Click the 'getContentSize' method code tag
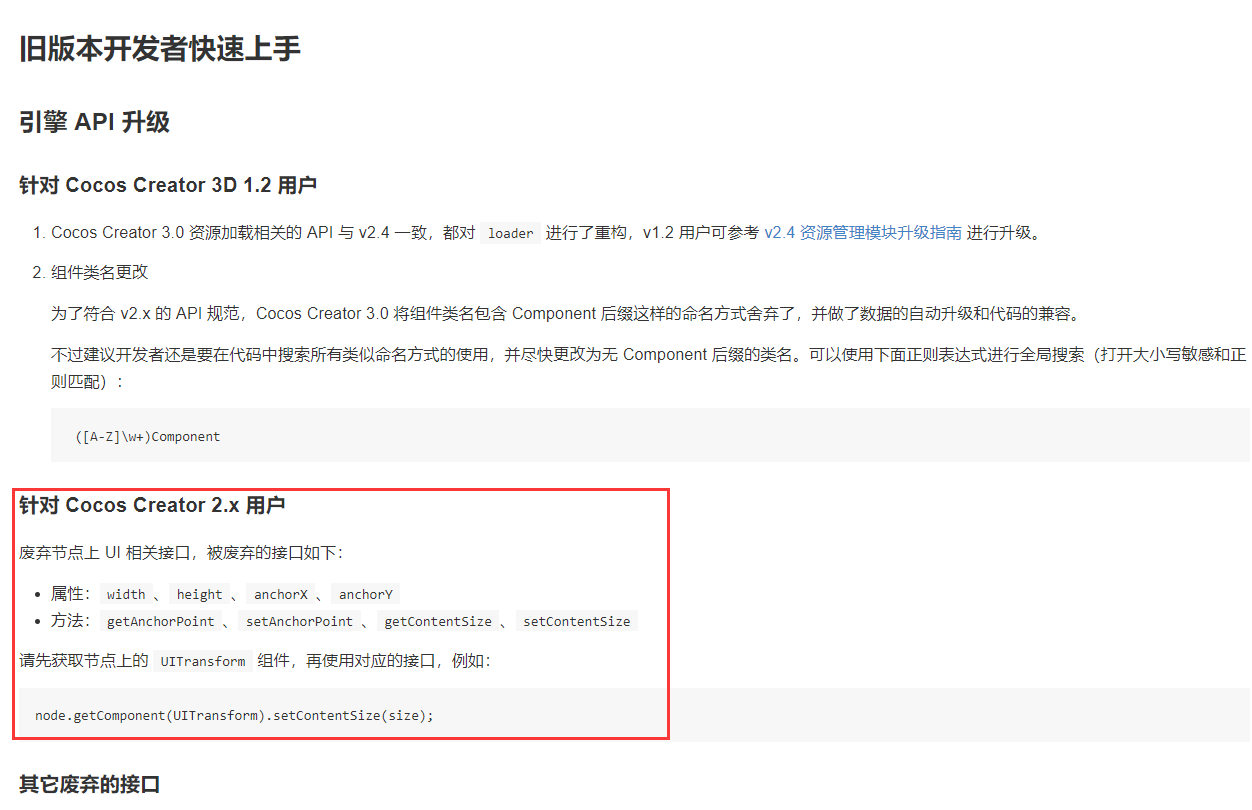 (x=438, y=621)
